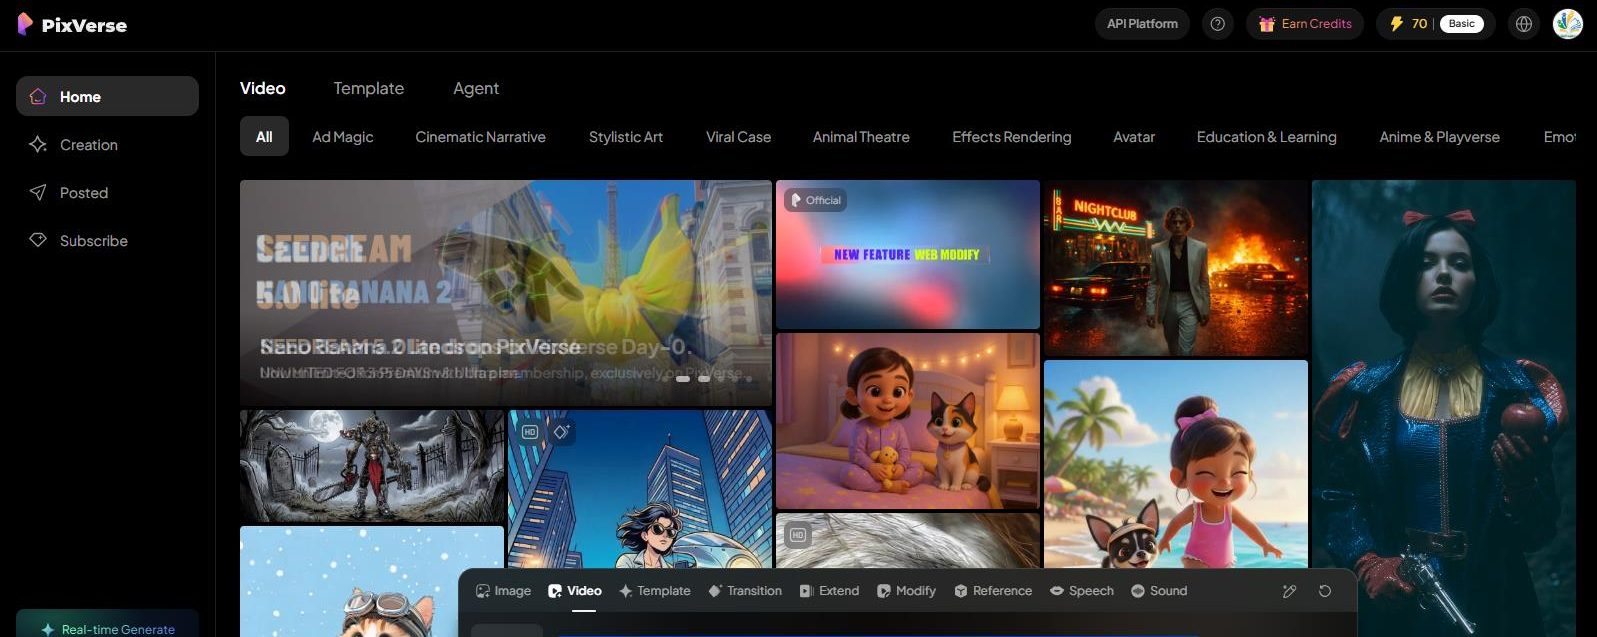Screen dimensions: 1597x637
Task: Open the language globe icon
Action: tap(1524, 24)
